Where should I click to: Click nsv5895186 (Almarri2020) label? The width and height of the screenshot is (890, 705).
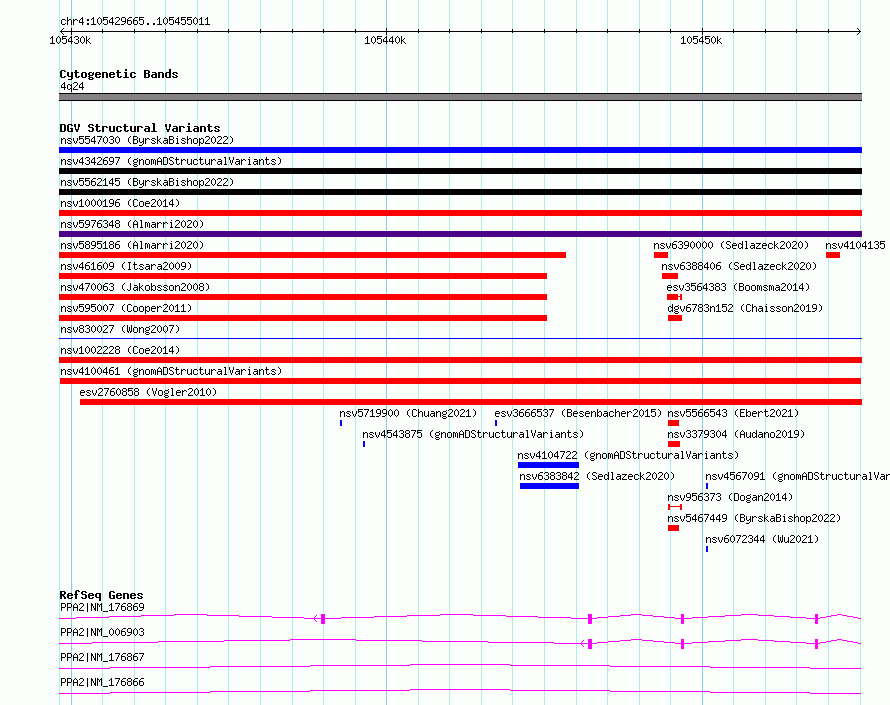pos(132,245)
